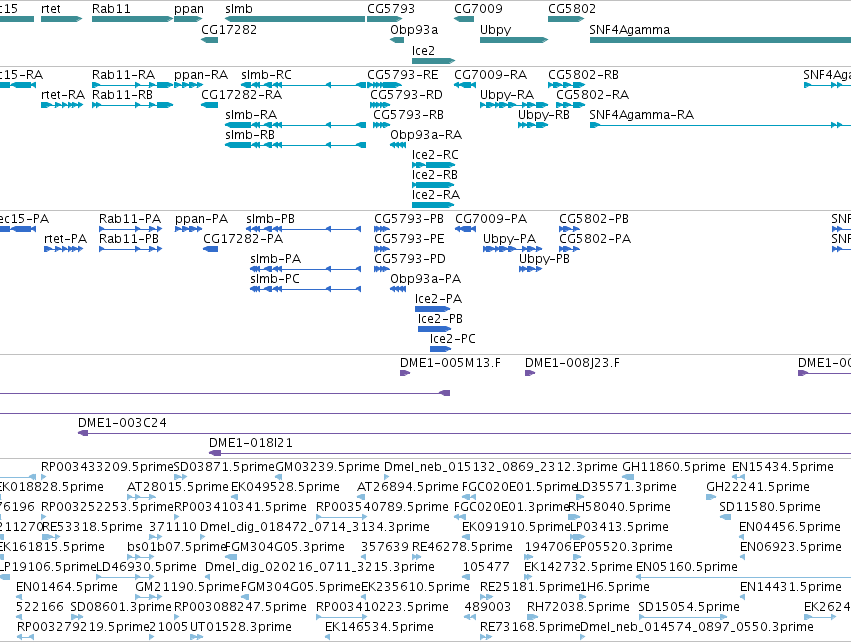Select the slmb-RB transcript label
The height and width of the screenshot is (642, 851).
(x=250, y=135)
